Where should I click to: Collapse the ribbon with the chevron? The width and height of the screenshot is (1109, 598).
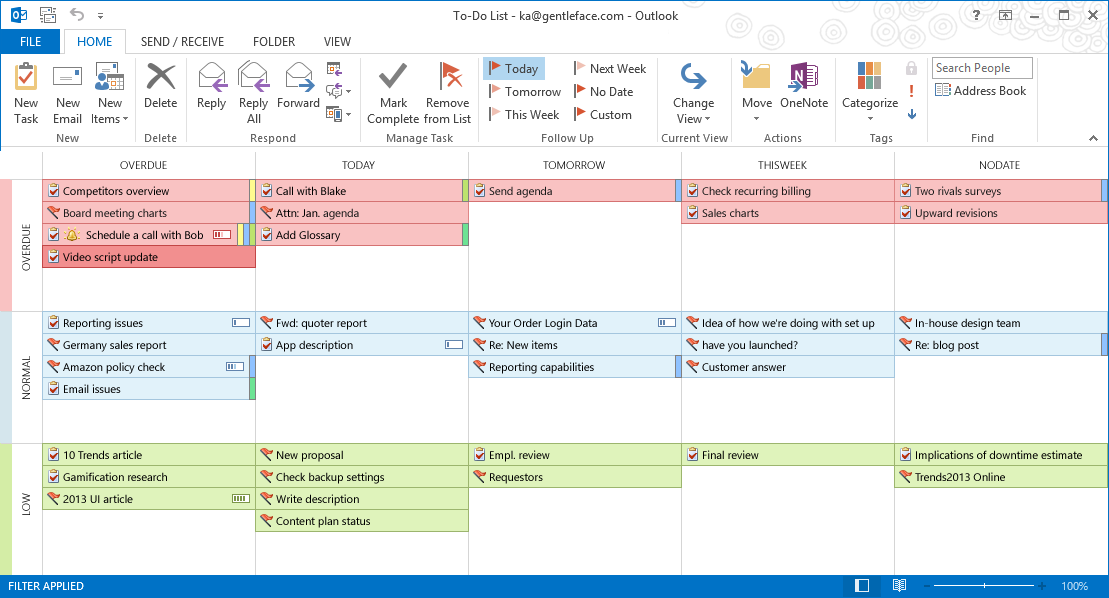1093,139
